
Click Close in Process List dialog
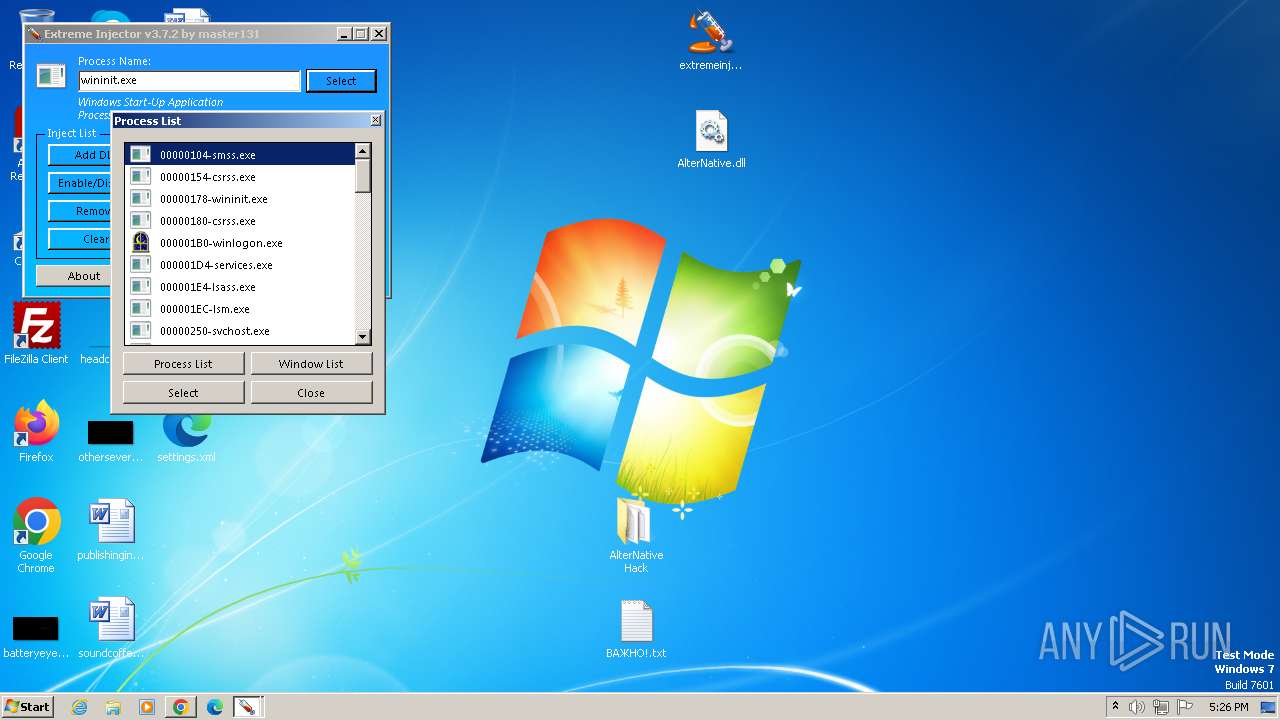tap(311, 393)
